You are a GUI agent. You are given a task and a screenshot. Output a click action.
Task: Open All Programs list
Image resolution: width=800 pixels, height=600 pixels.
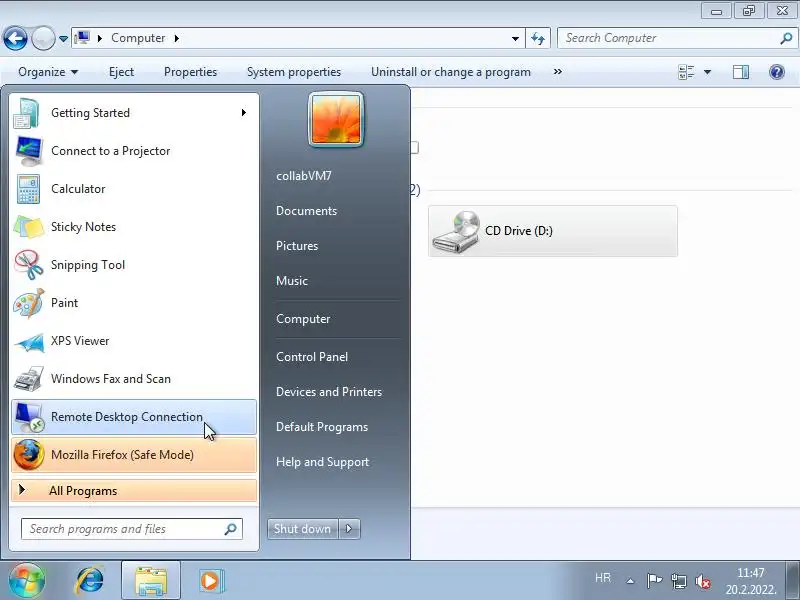[x=134, y=491]
